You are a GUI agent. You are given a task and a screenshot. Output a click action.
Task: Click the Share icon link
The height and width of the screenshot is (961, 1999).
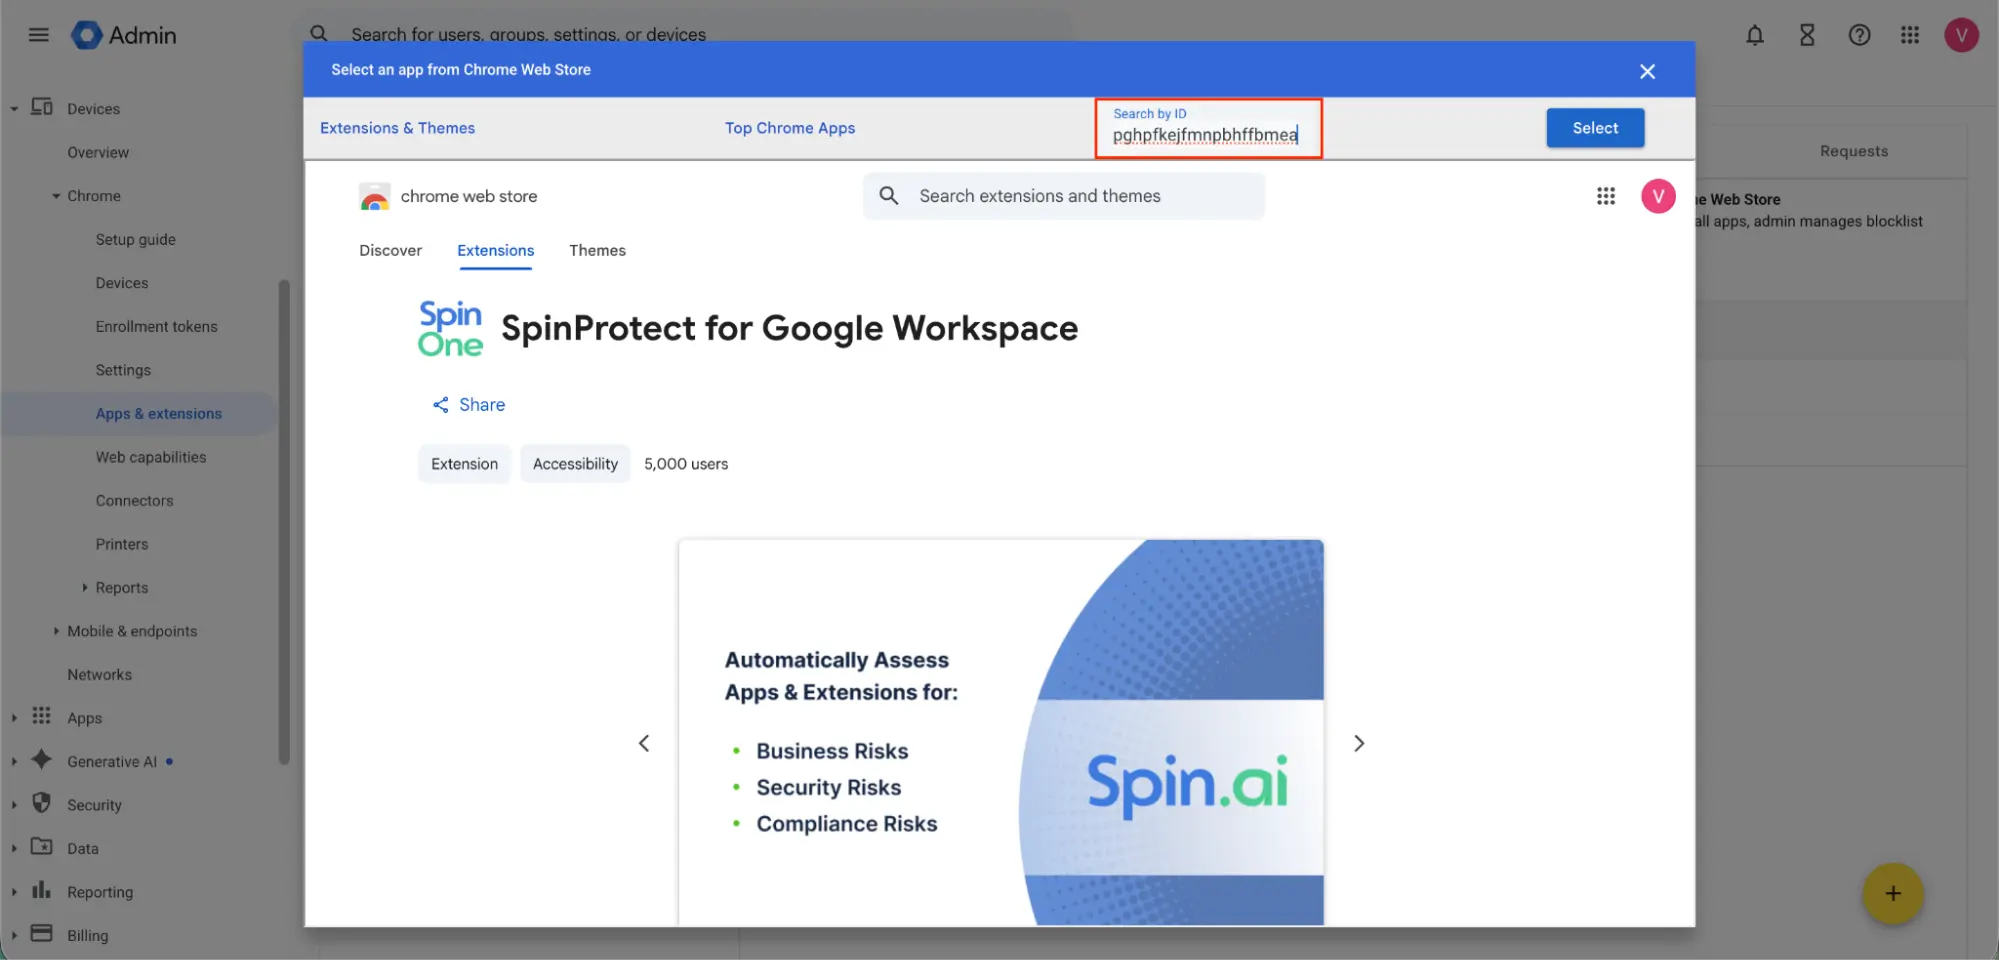click(468, 405)
